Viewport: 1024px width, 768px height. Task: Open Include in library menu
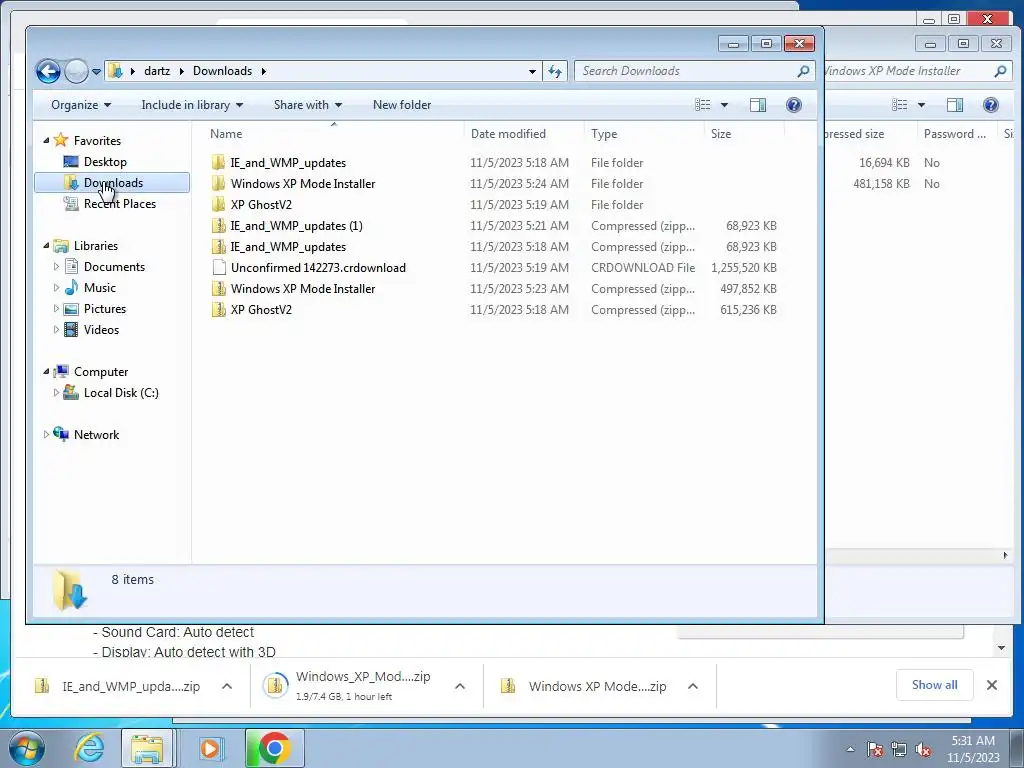(x=192, y=105)
